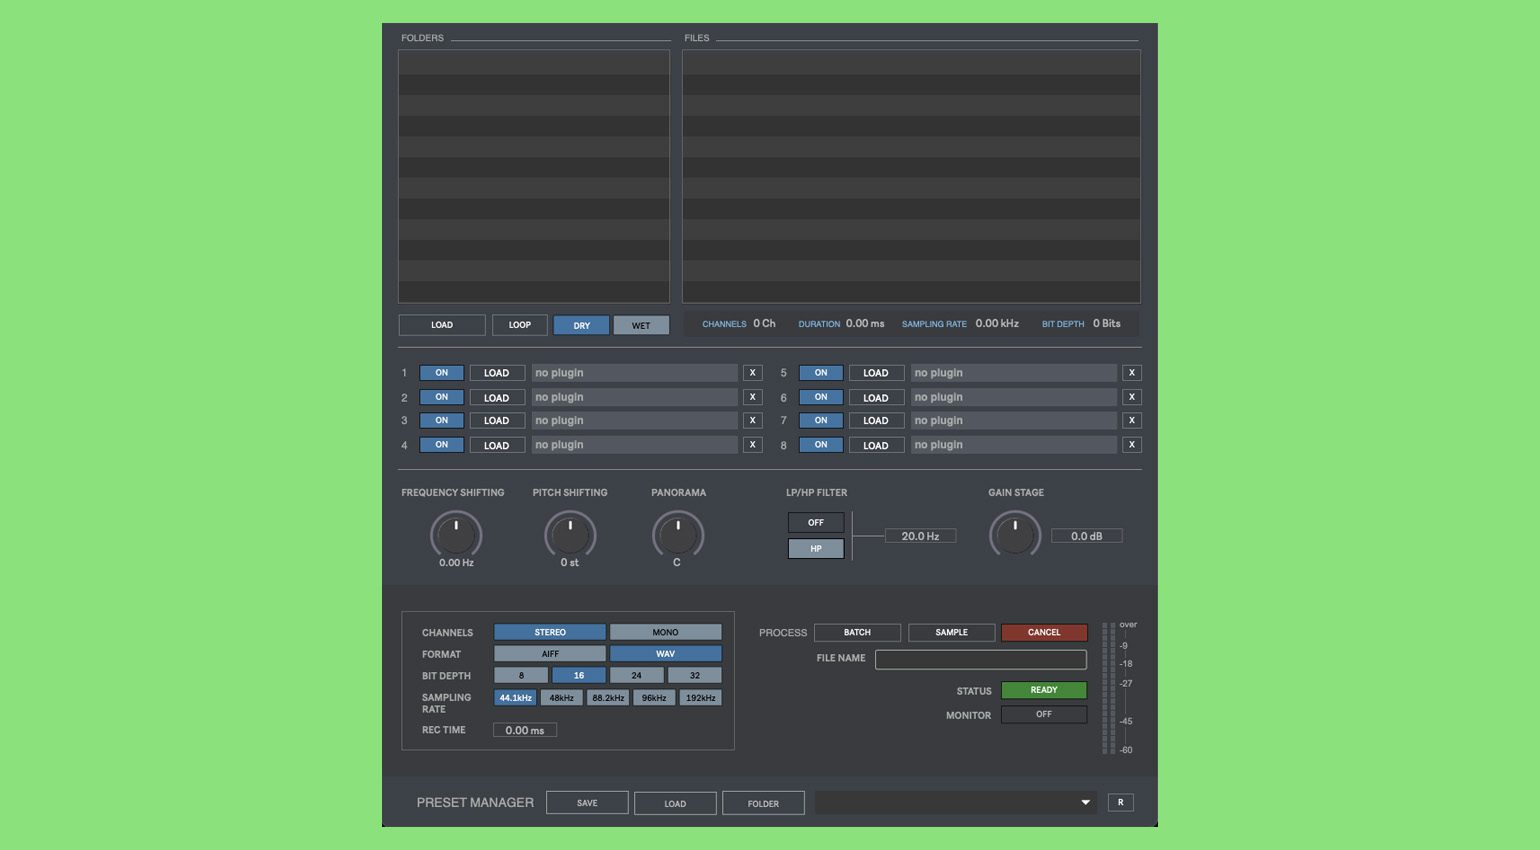Choose AIFF as the output format
This screenshot has height=850, width=1540.
point(549,654)
